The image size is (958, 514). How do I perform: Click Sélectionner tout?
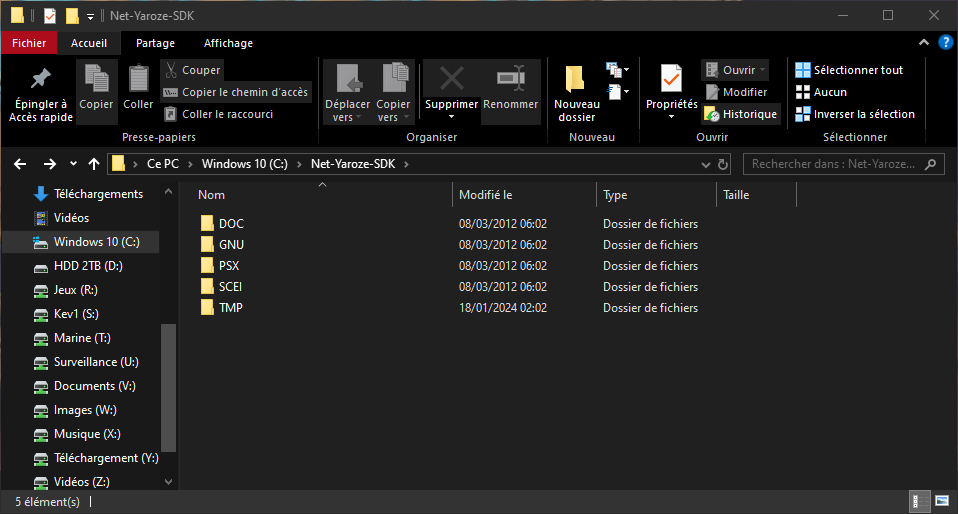coord(849,70)
